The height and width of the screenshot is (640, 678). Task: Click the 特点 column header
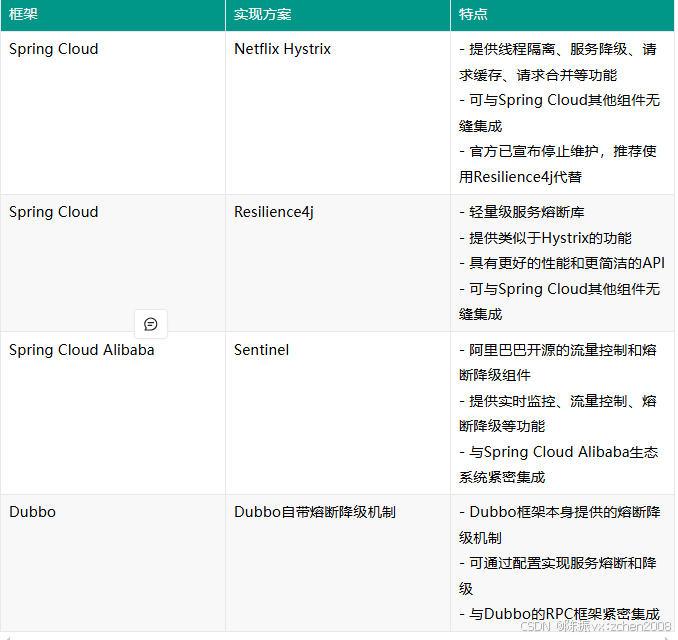pyautogui.click(x=562, y=15)
